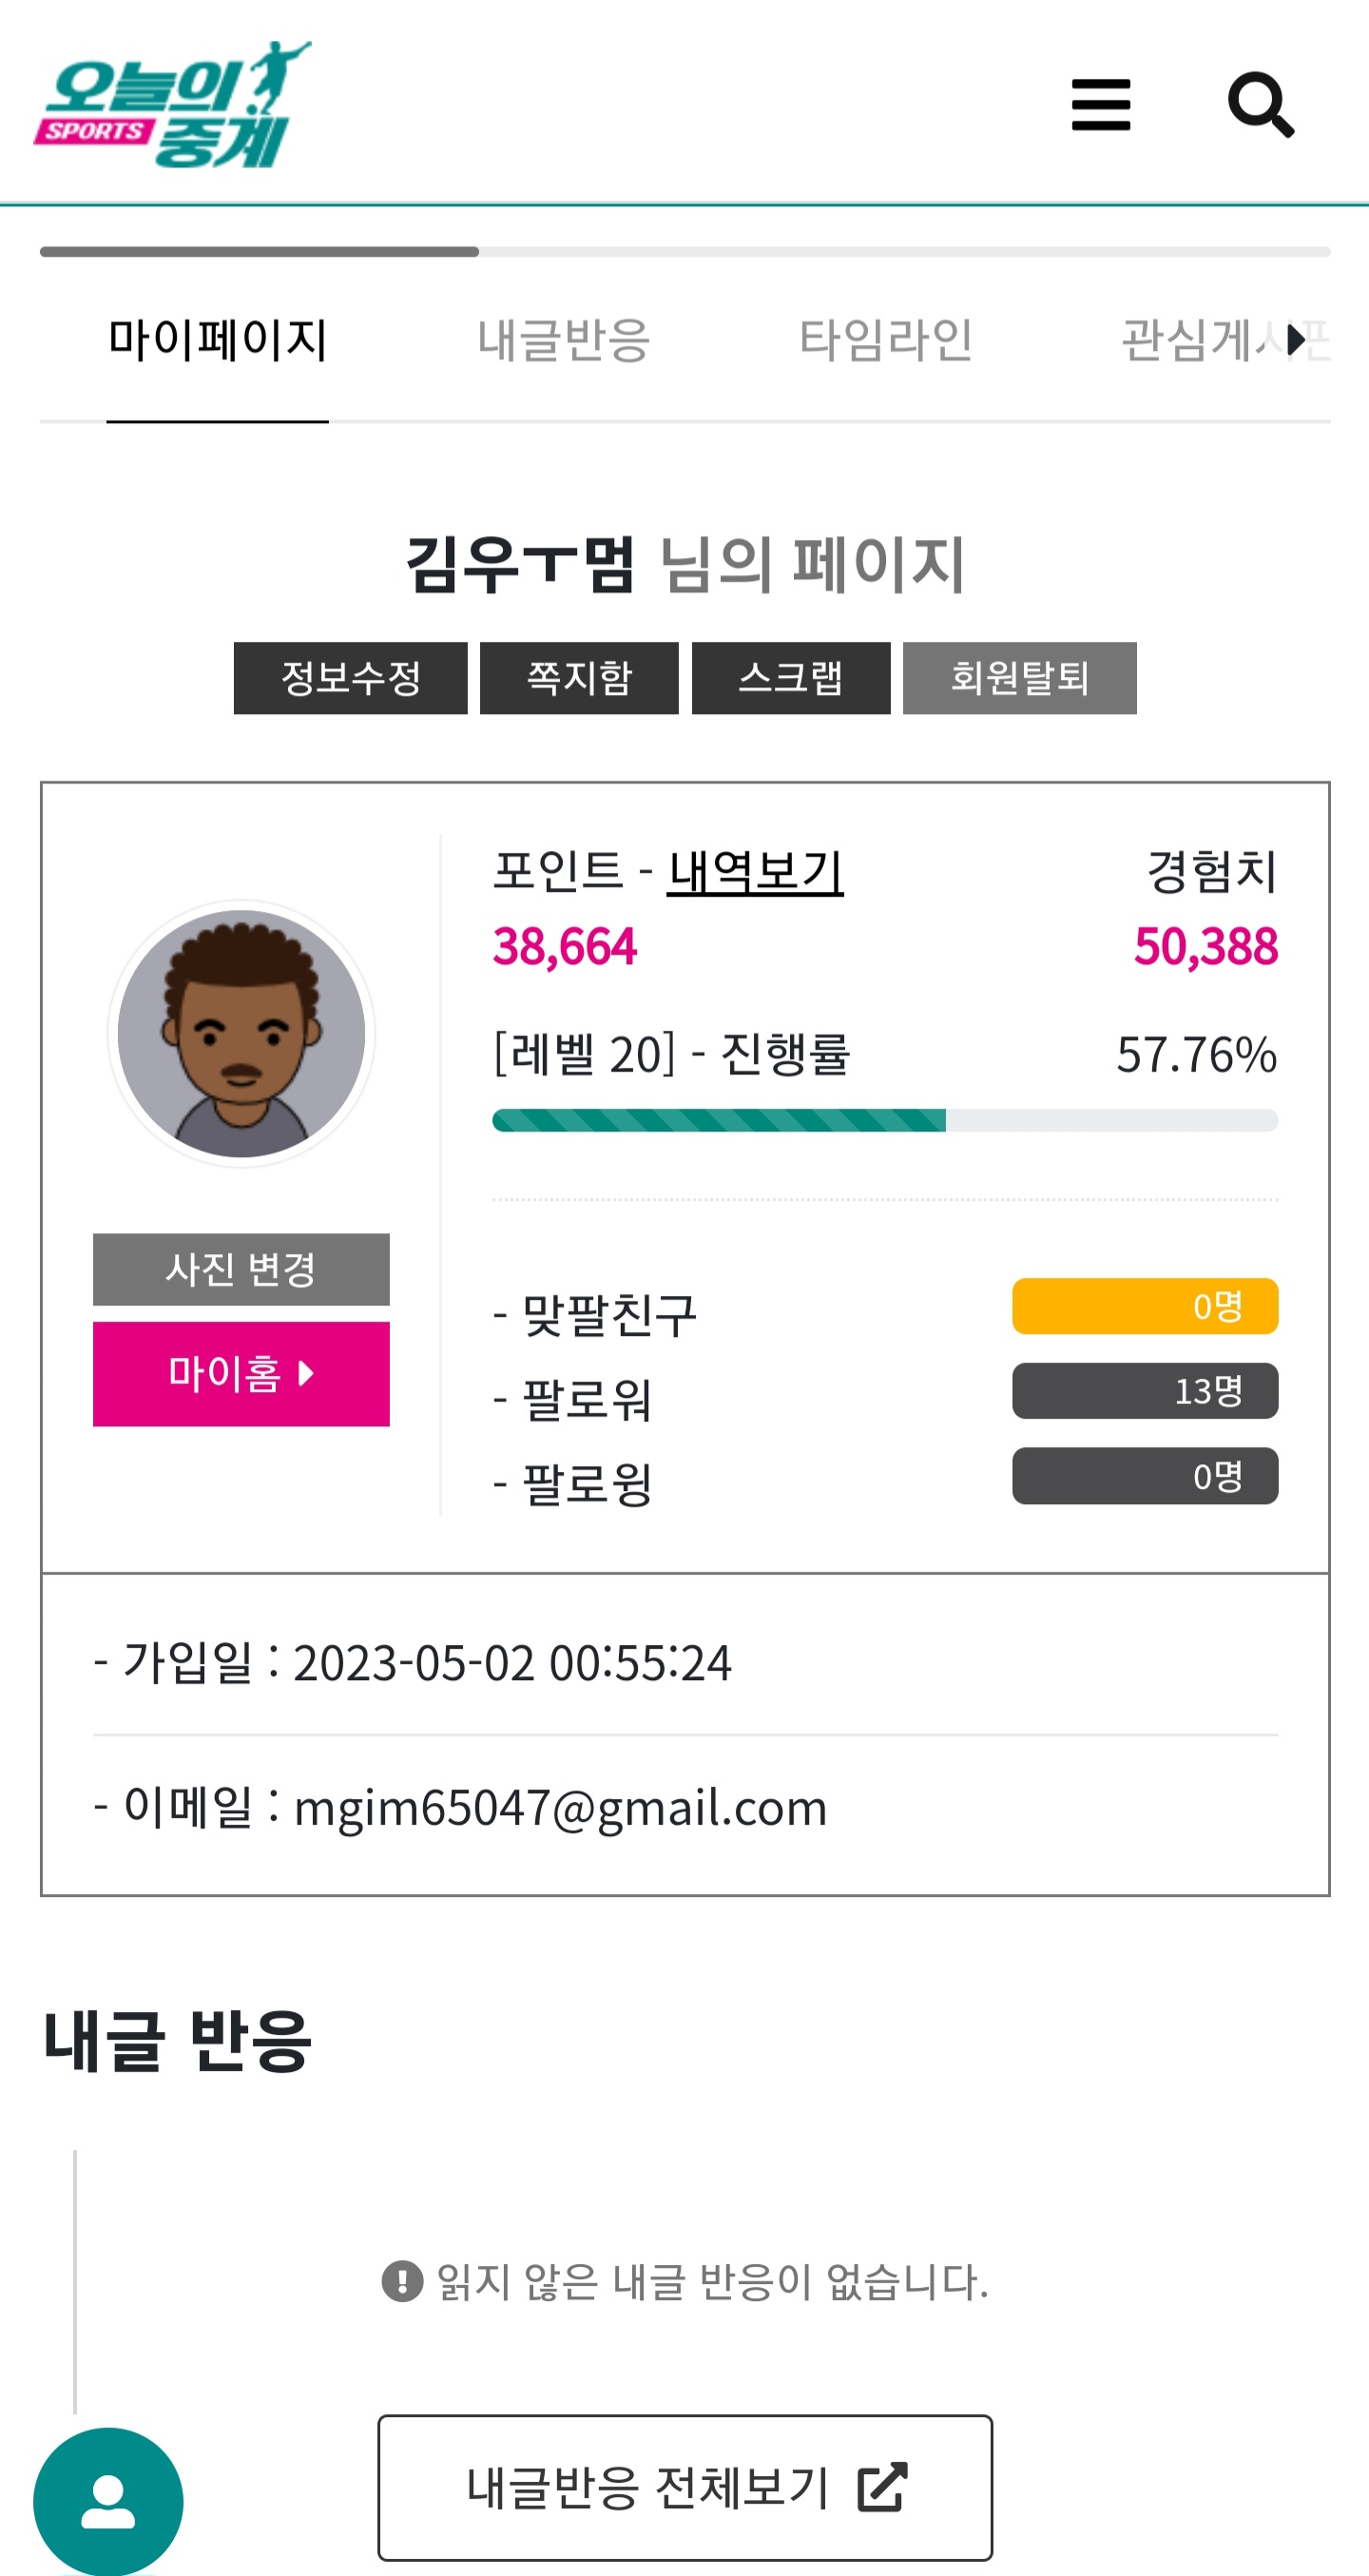Click the exclamation info icon

(x=402, y=2281)
